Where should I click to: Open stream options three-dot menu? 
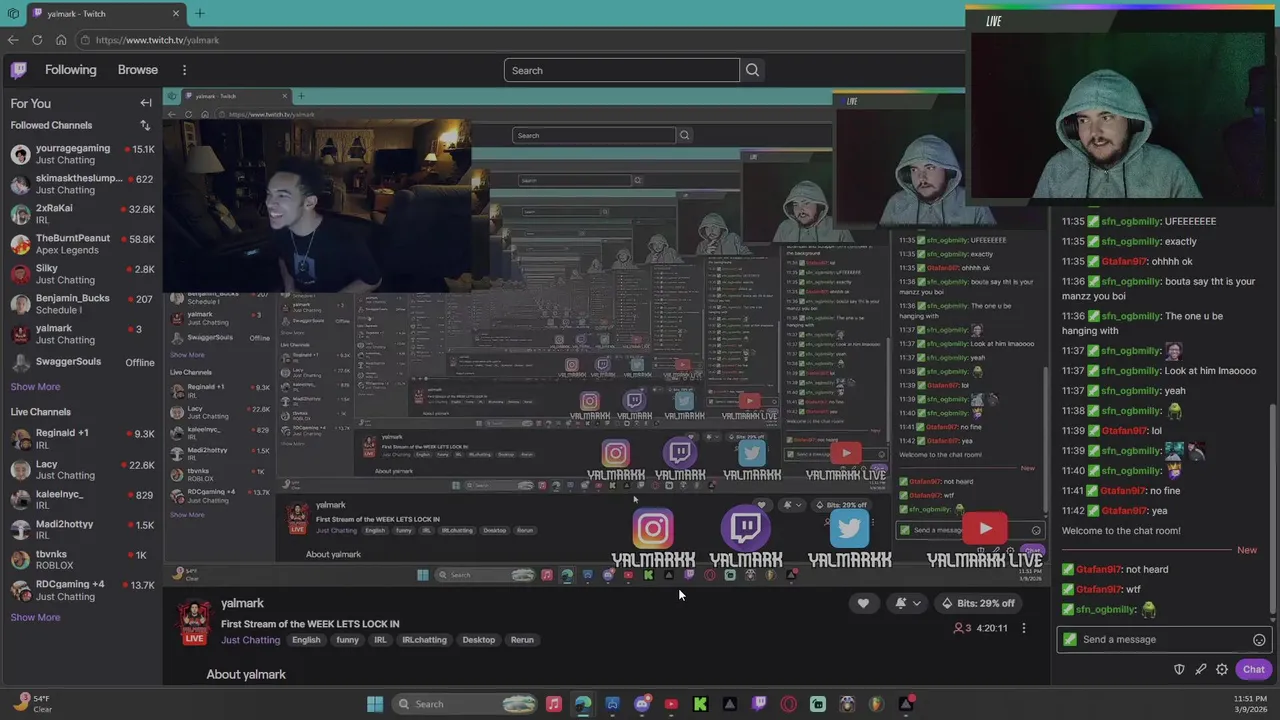[x=1023, y=628]
